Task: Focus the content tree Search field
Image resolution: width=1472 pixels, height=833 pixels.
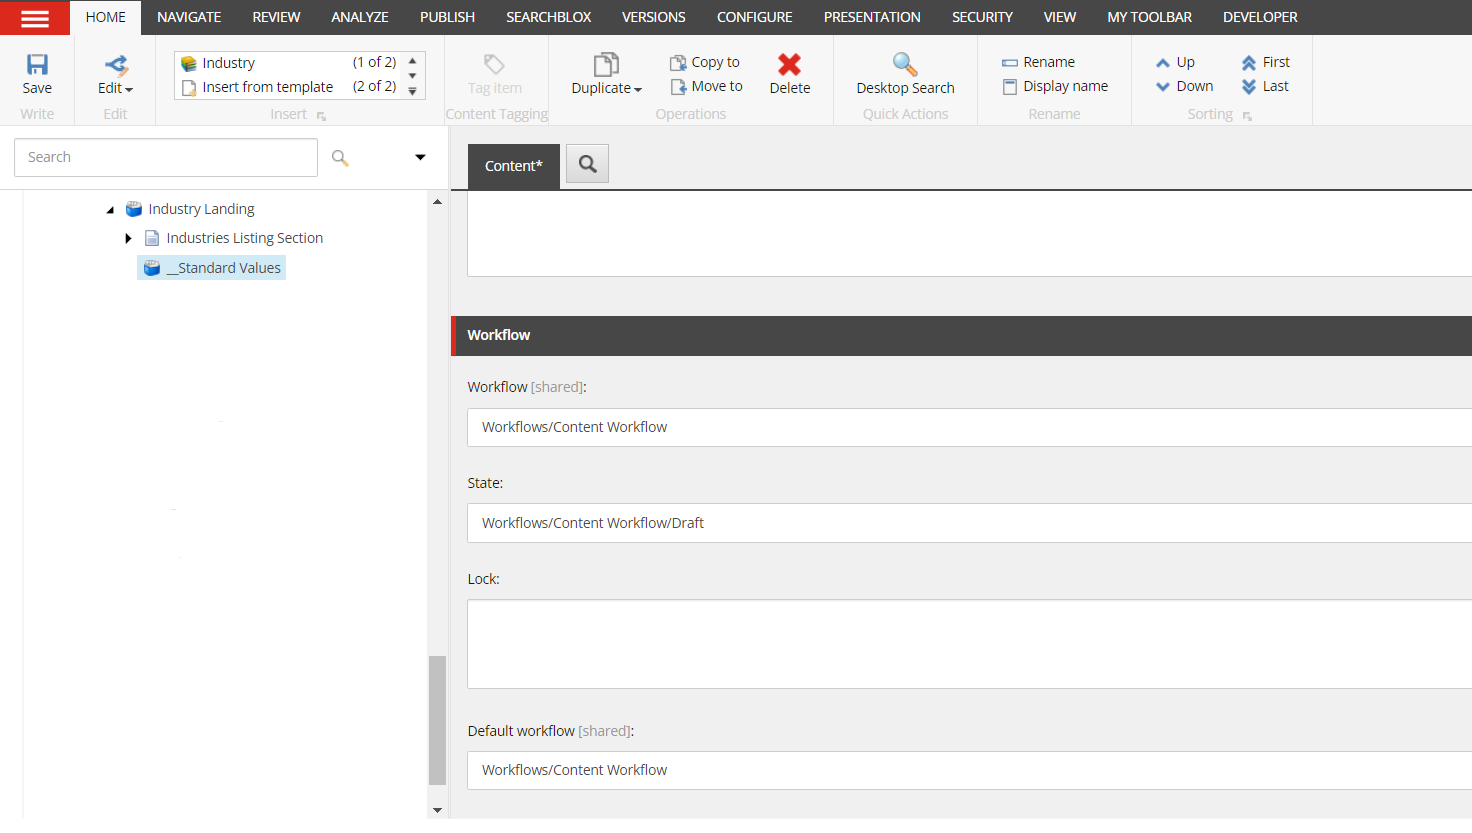Action: (x=166, y=158)
